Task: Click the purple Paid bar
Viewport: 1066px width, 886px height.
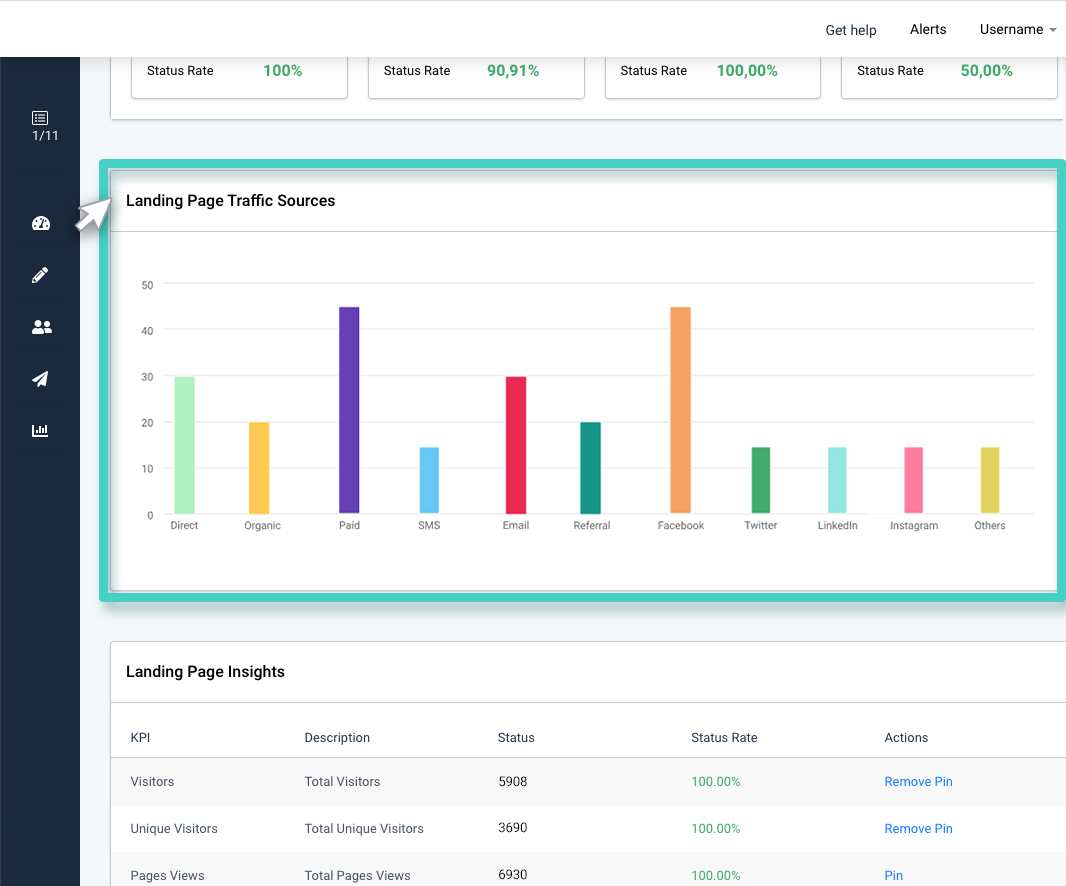Action: (349, 410)
